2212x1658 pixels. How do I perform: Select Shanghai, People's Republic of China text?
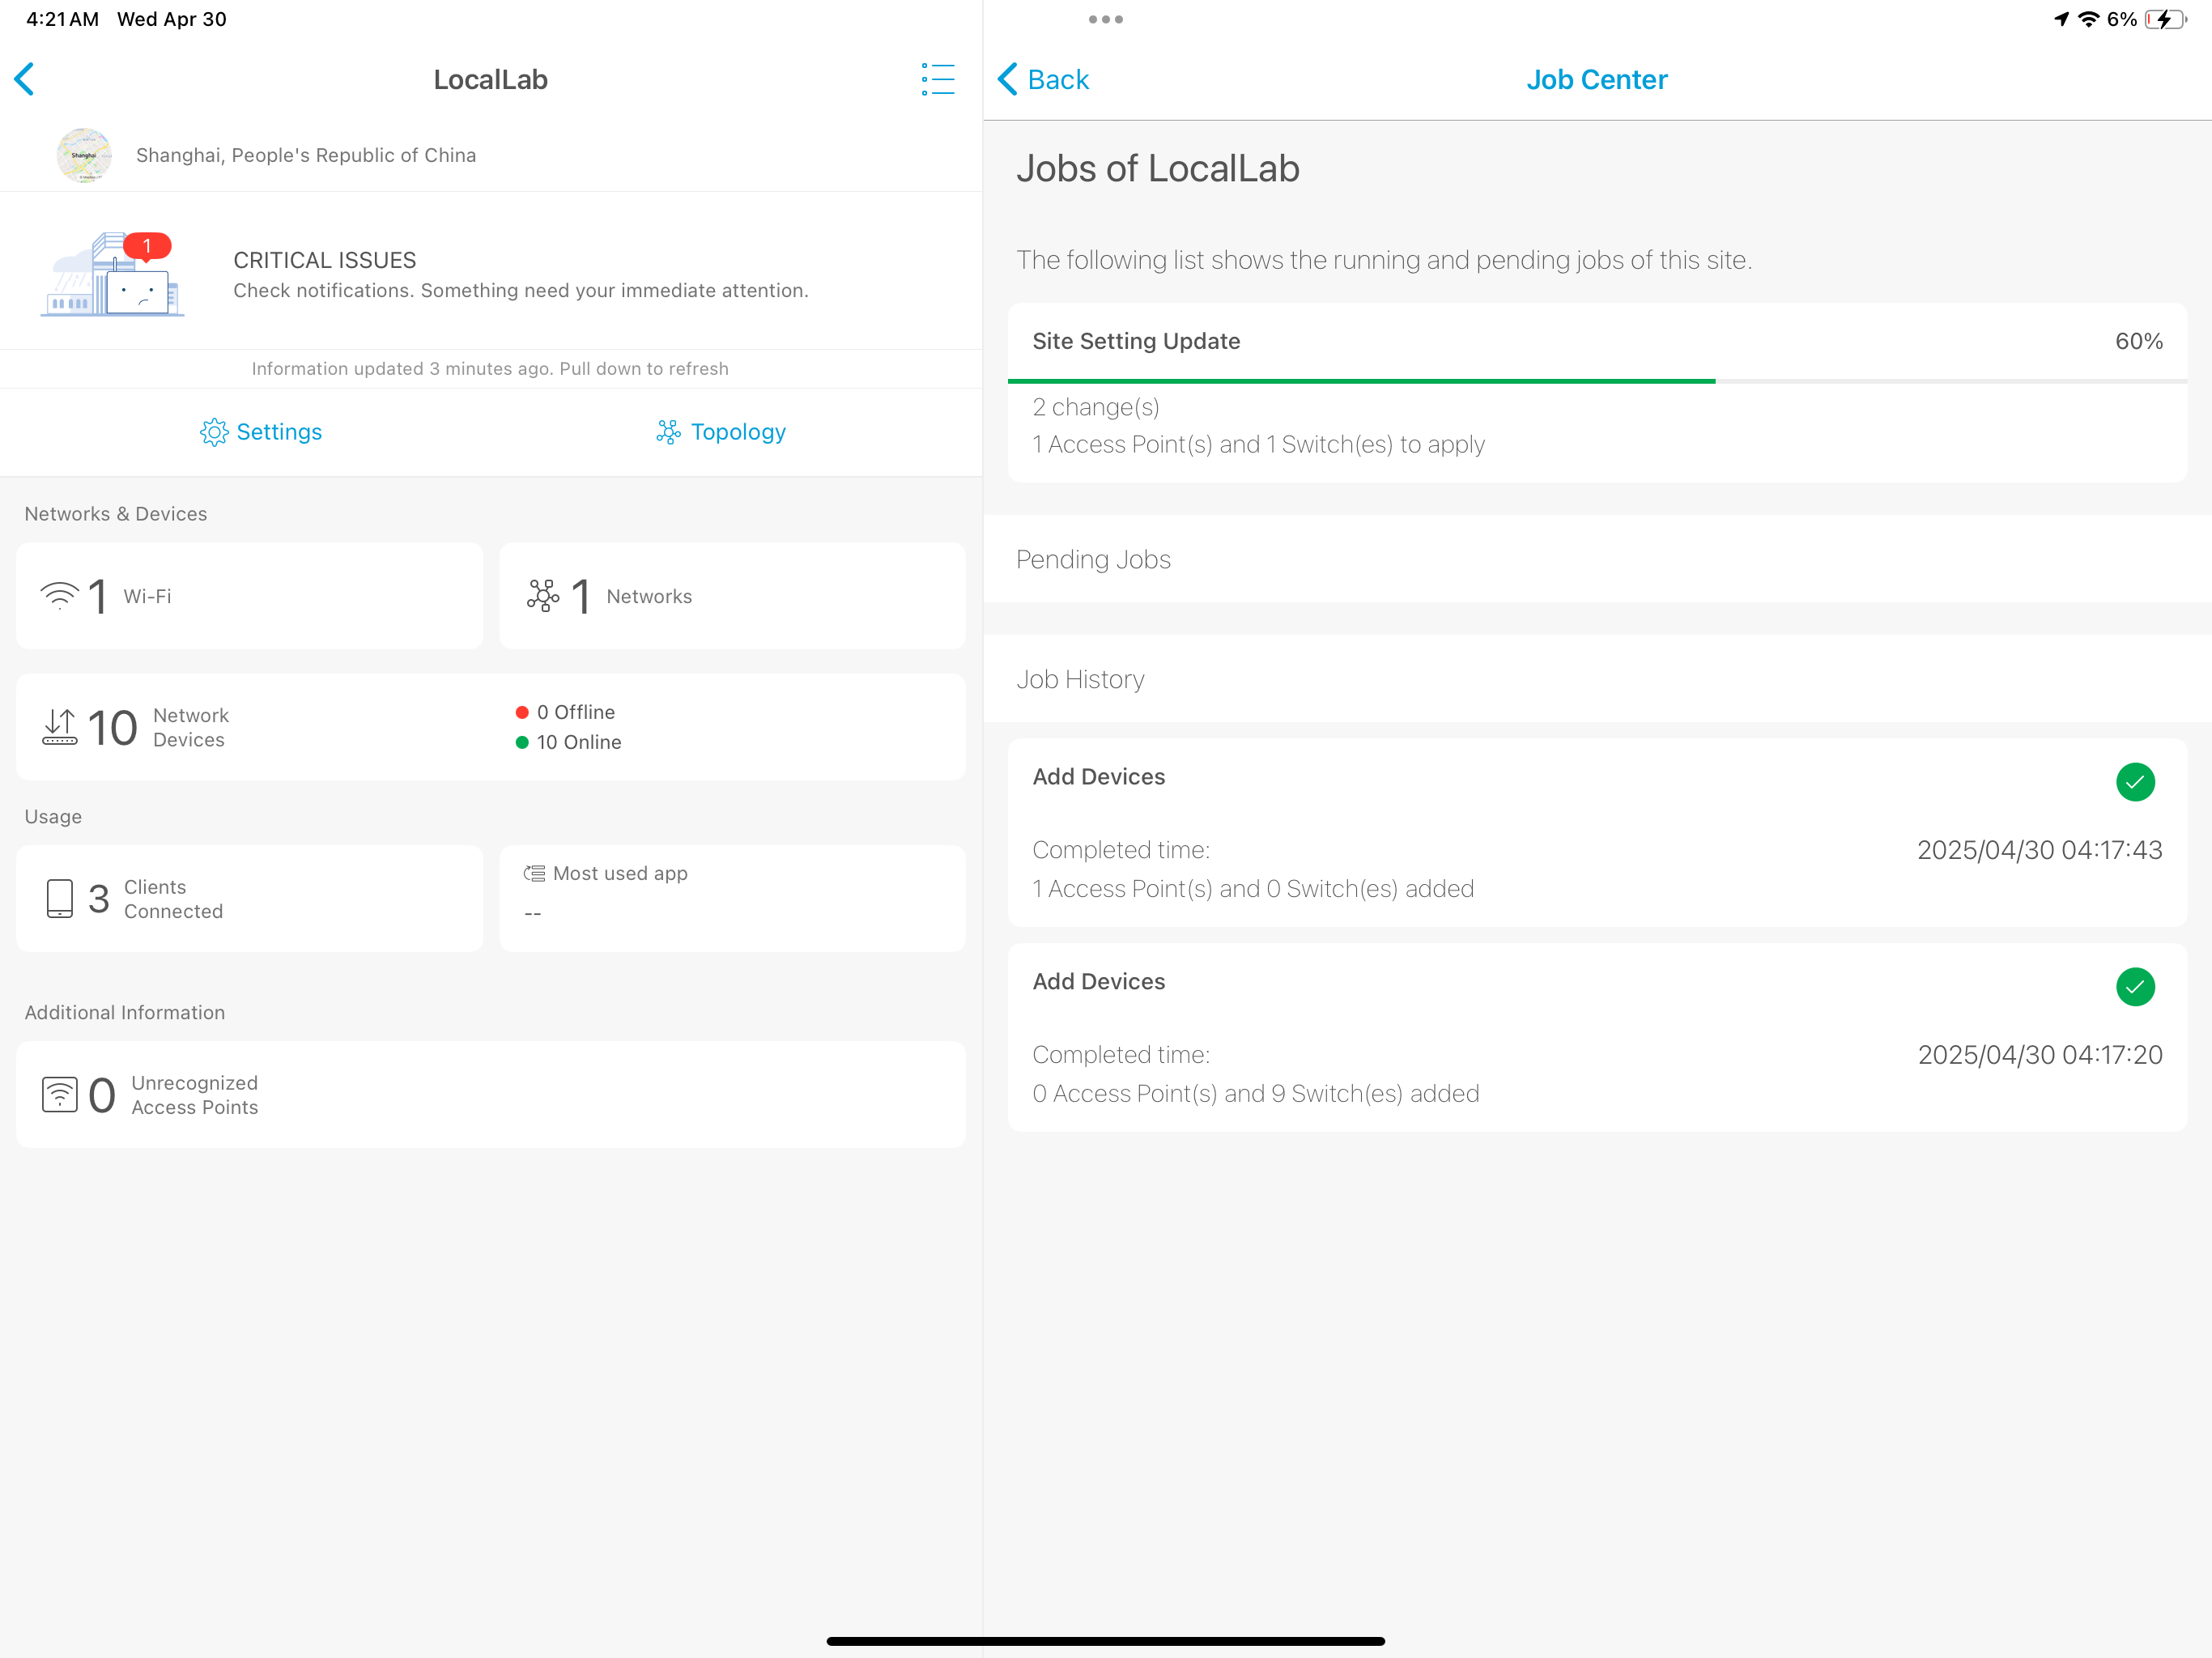coord(306,155)
